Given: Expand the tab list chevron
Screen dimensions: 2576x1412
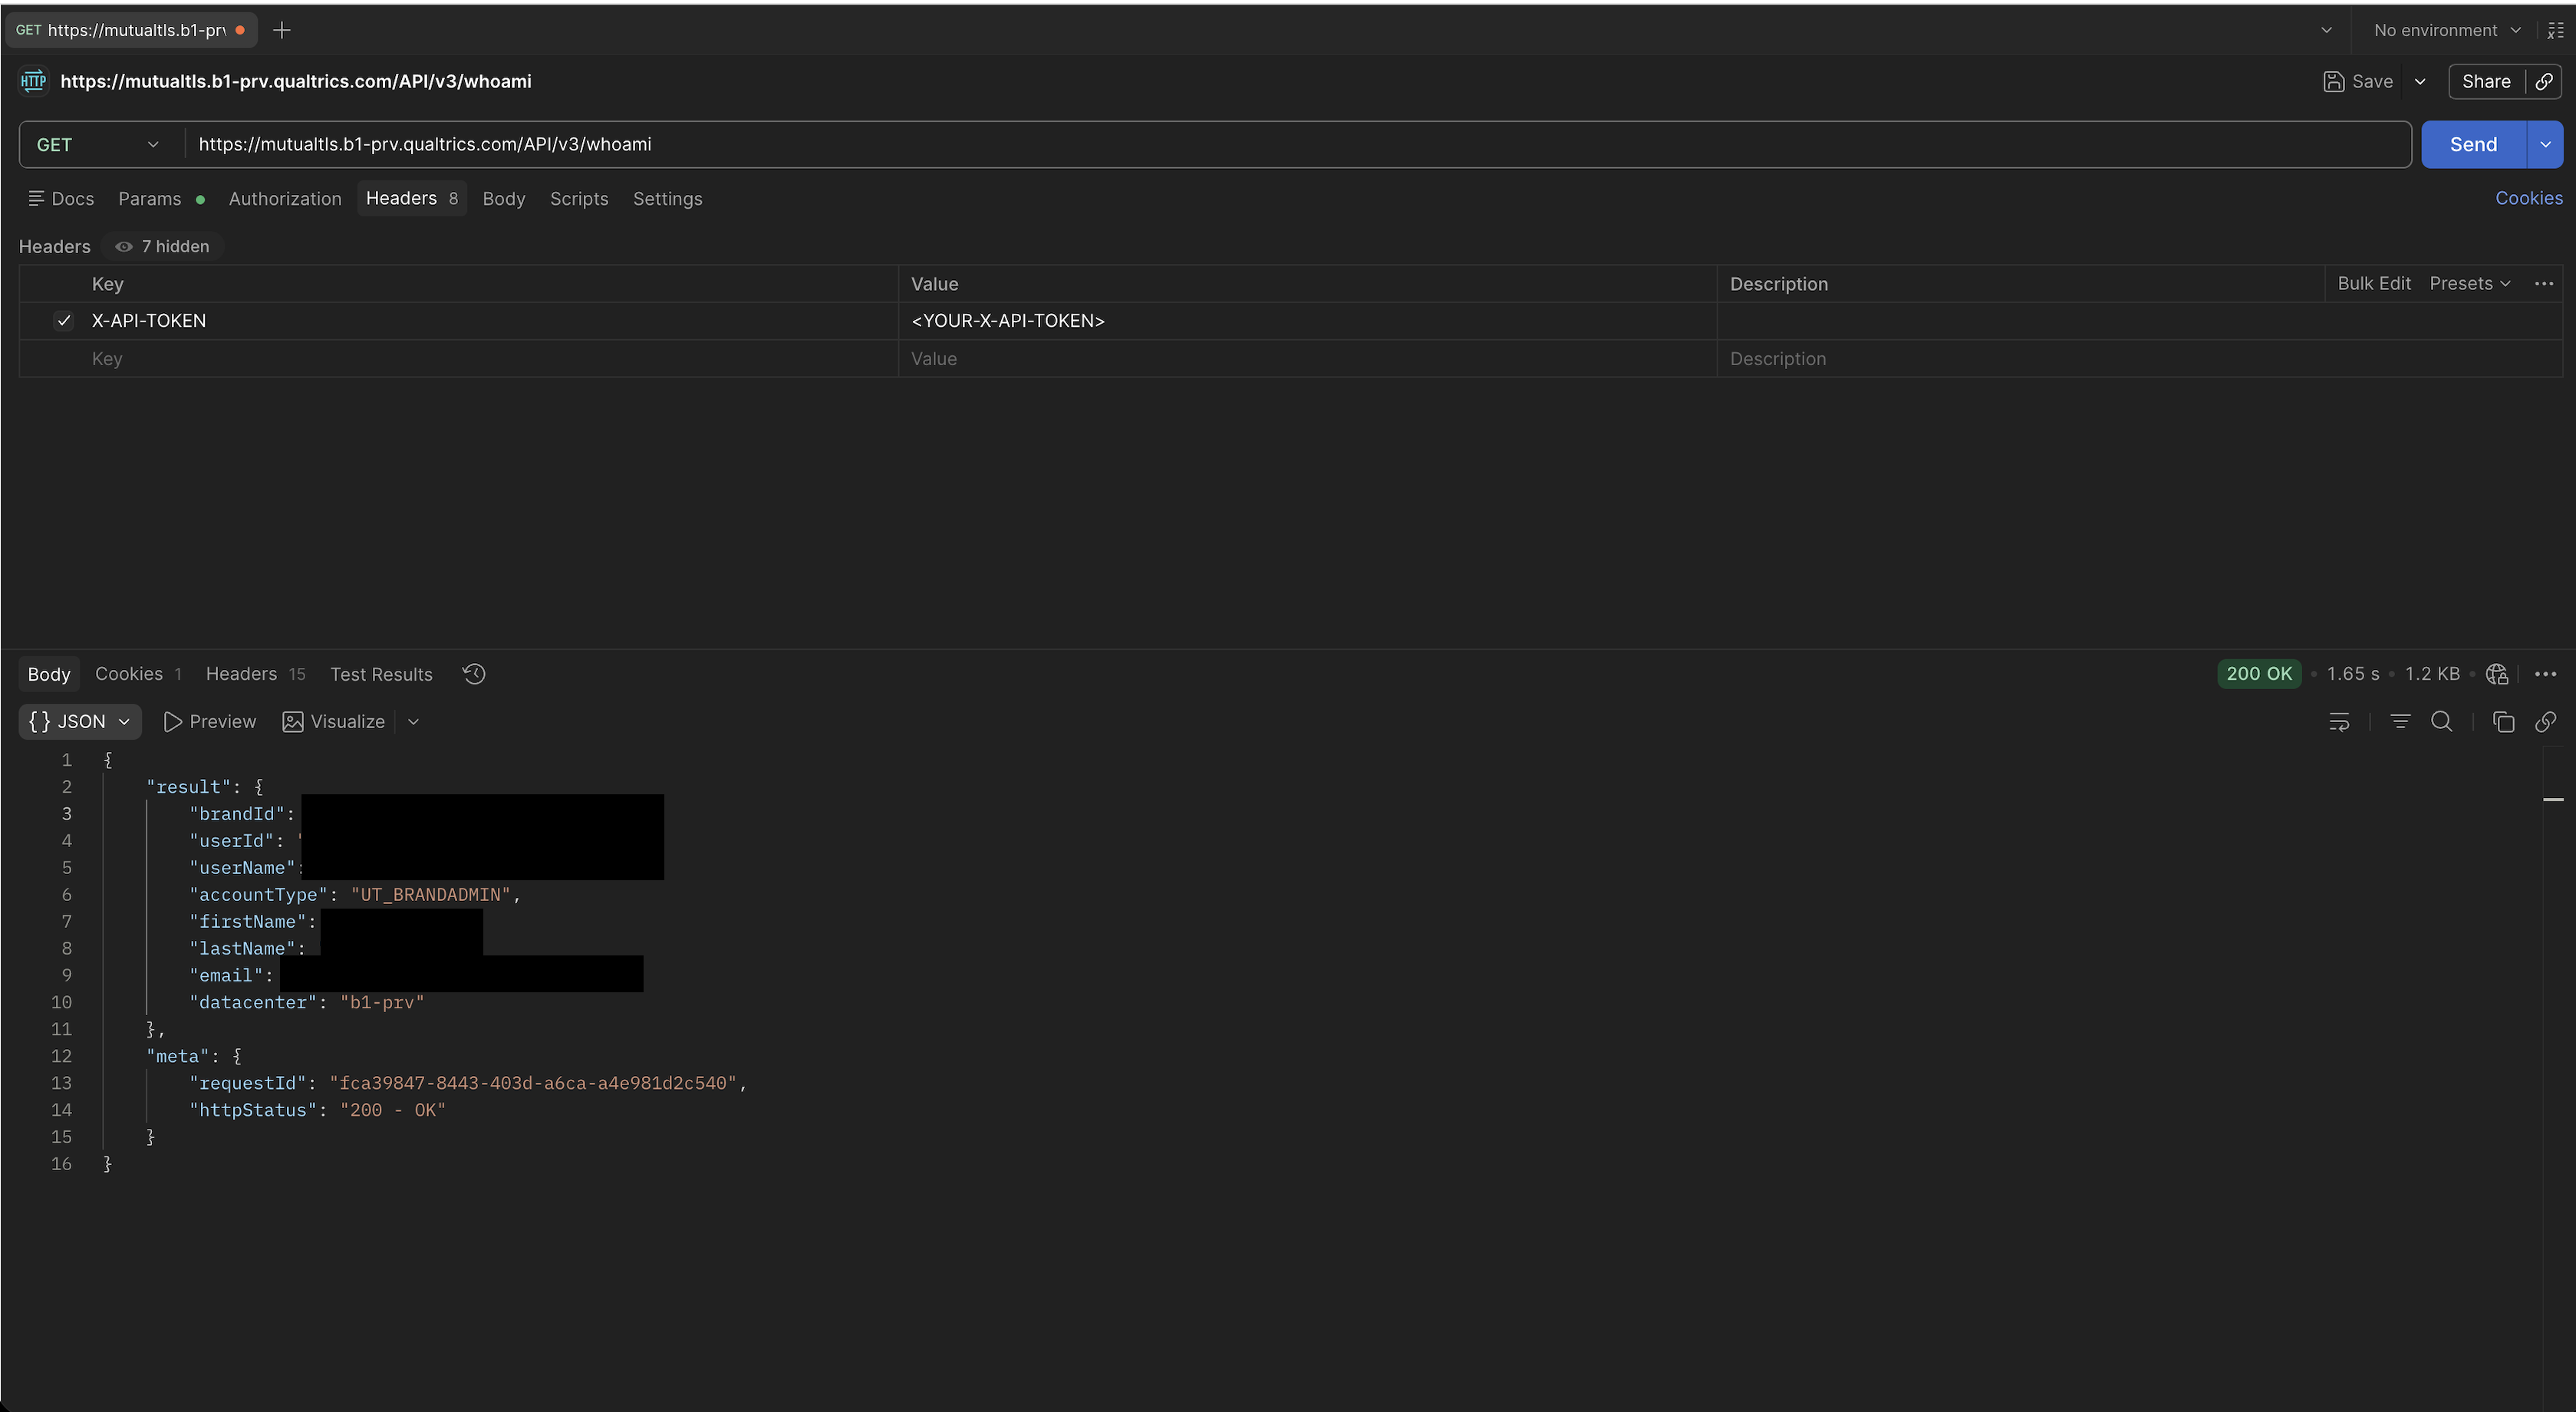Looking at the screenshot, I should point(2326,30).
